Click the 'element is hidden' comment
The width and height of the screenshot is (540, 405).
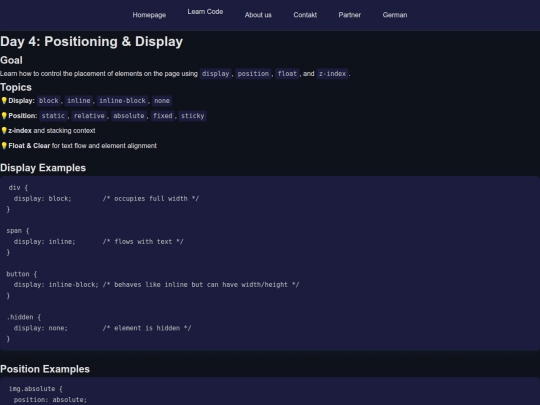click(x=147, y=328)
